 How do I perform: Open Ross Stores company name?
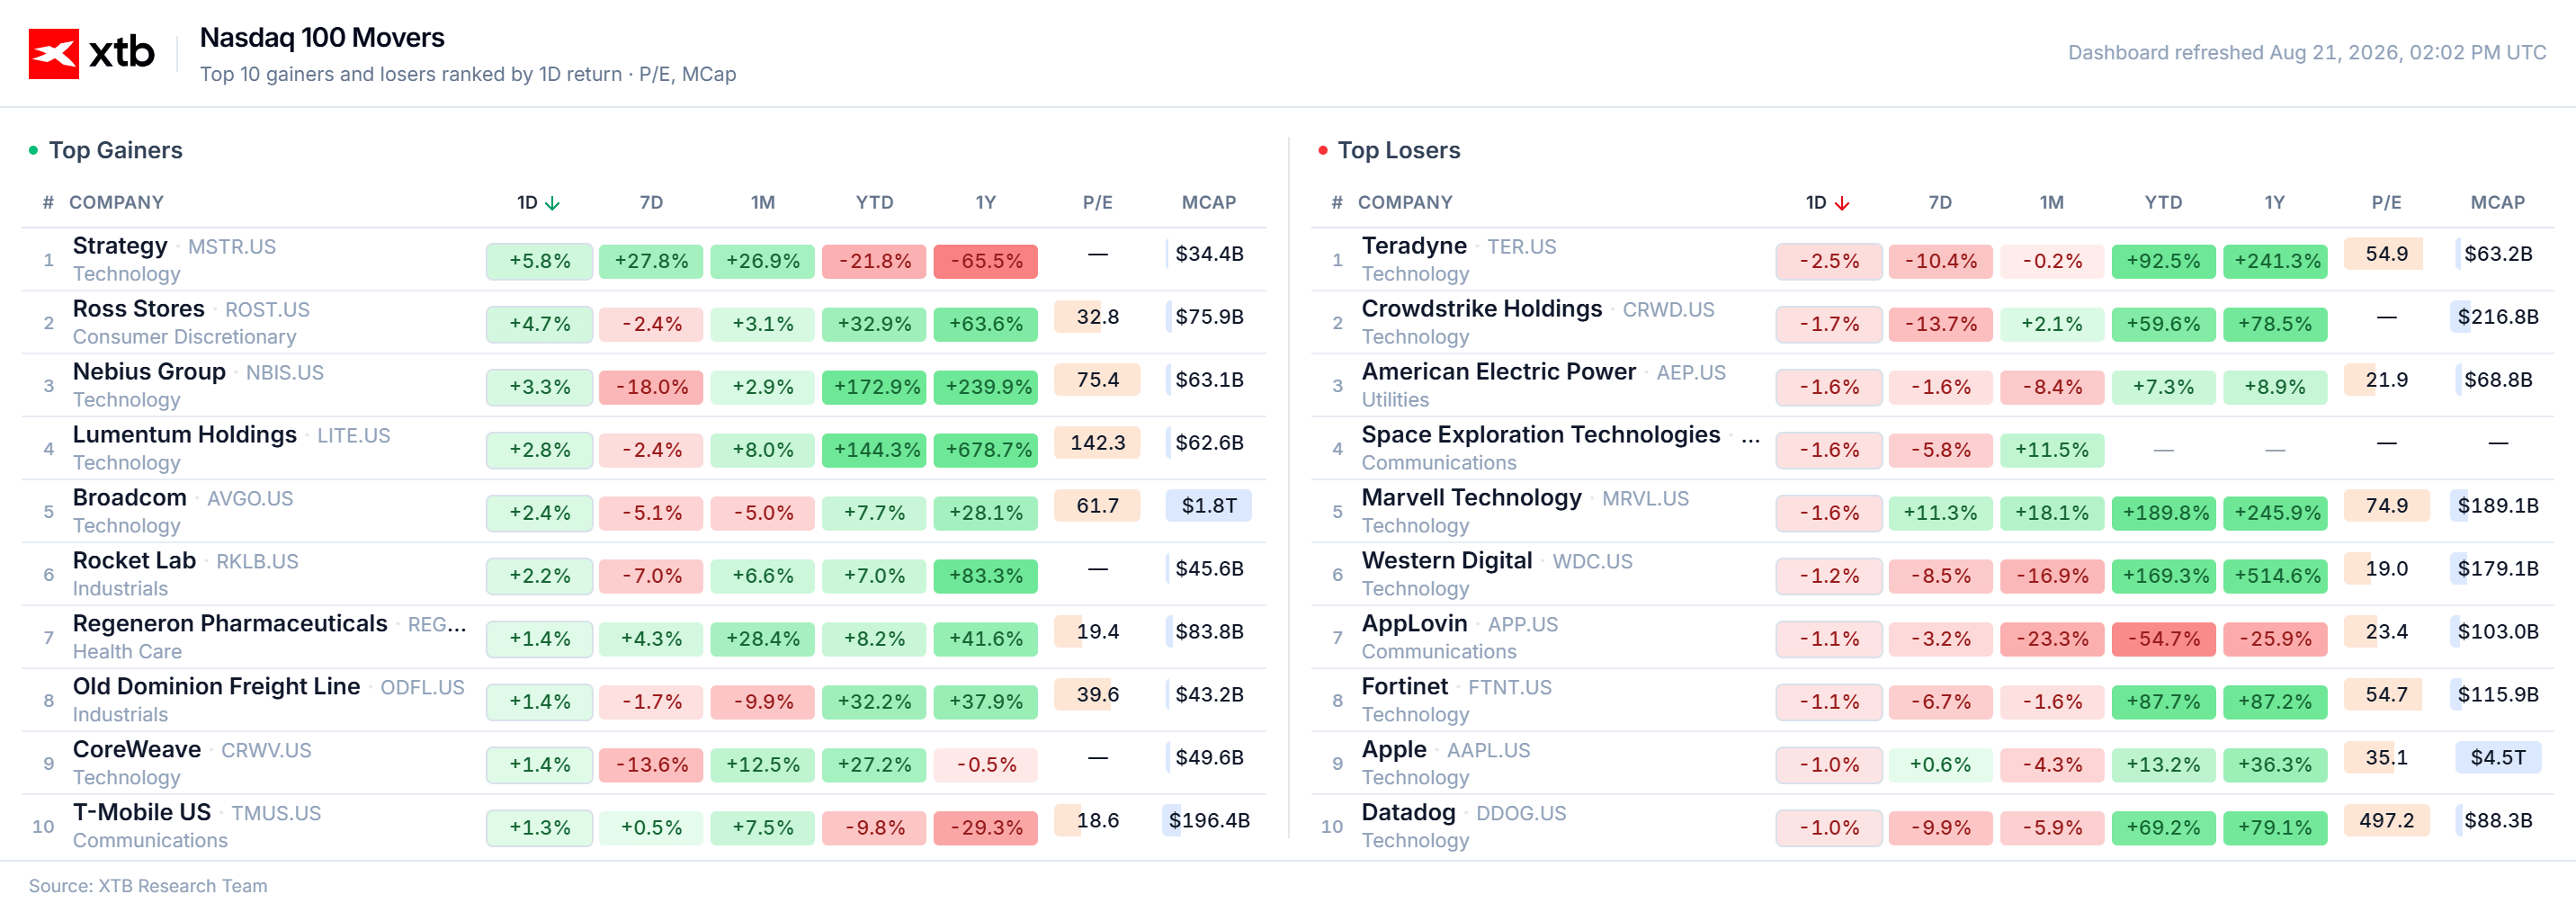[x=139, y=309]
